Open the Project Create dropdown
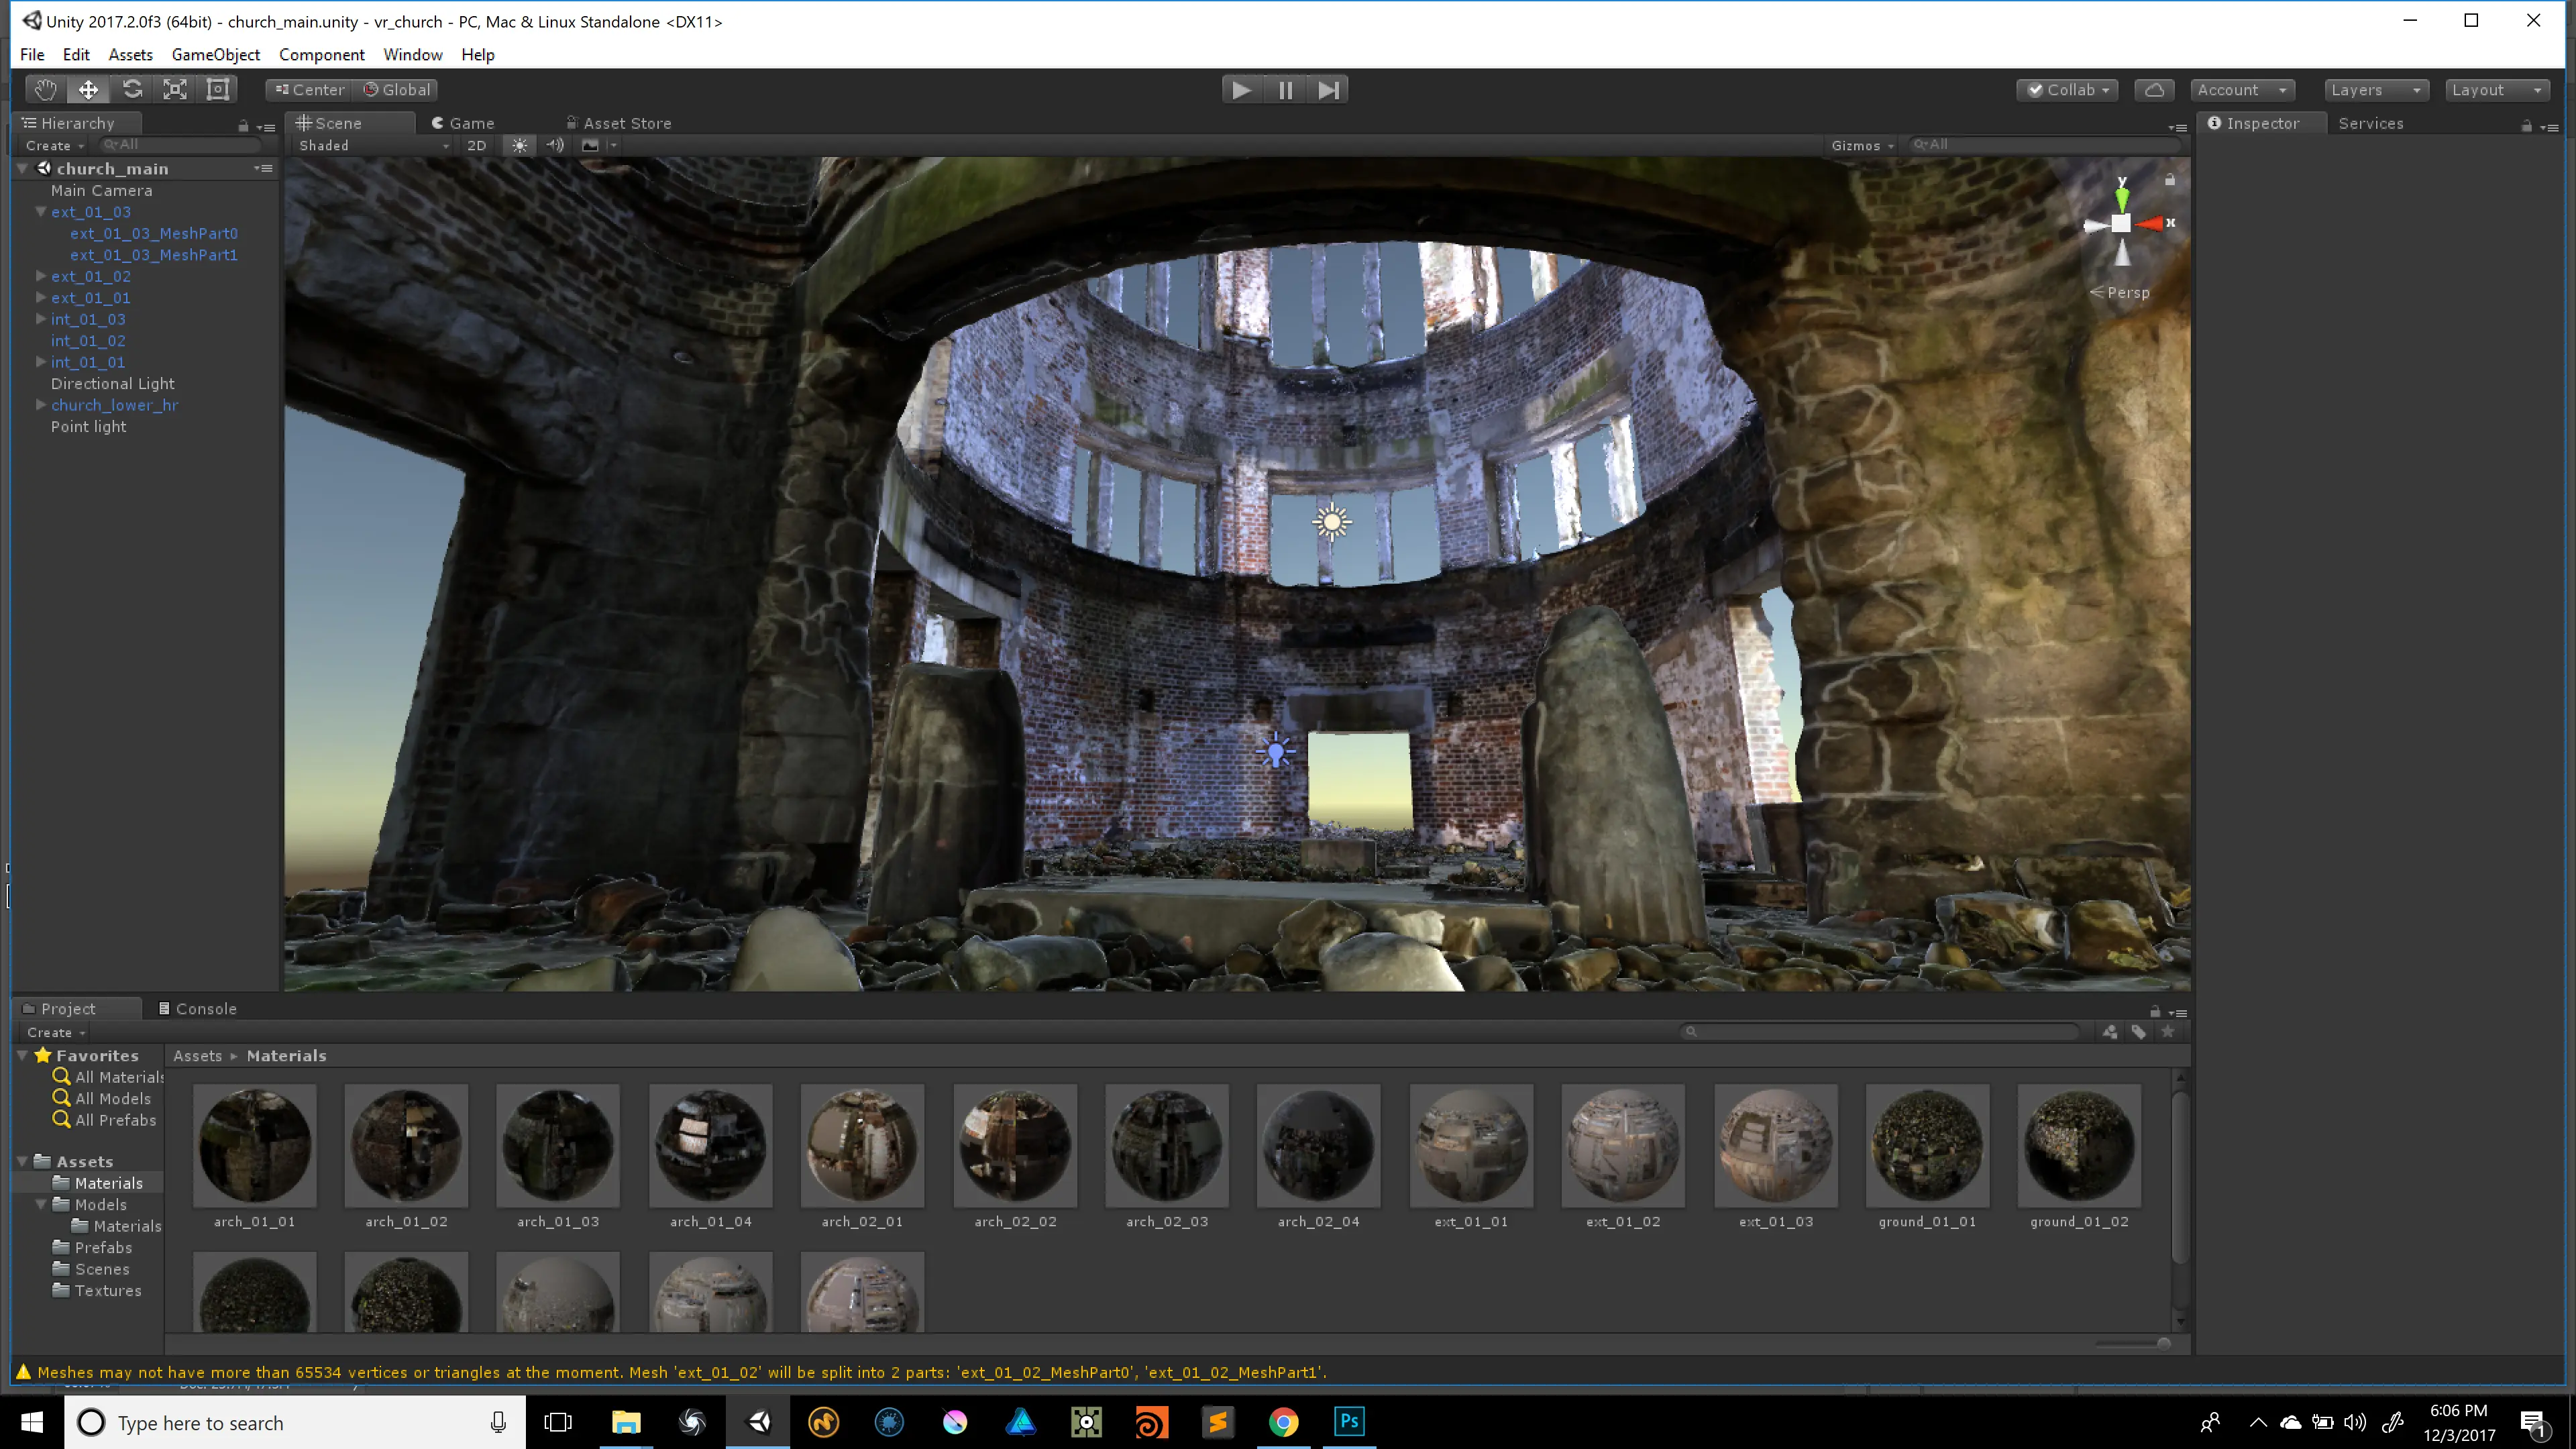2576x1449 pixels. tap(56, 1032)
